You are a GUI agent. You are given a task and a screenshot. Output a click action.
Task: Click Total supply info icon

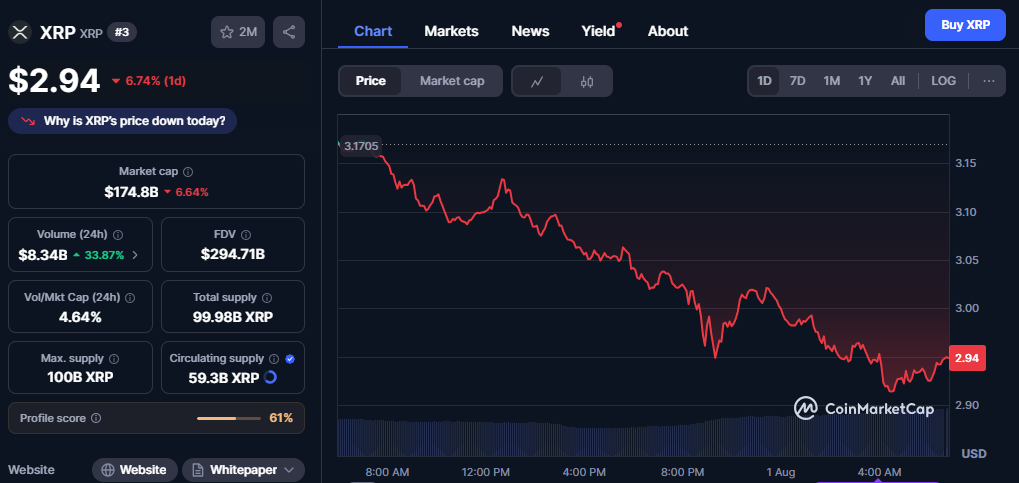tap(266, 298)
